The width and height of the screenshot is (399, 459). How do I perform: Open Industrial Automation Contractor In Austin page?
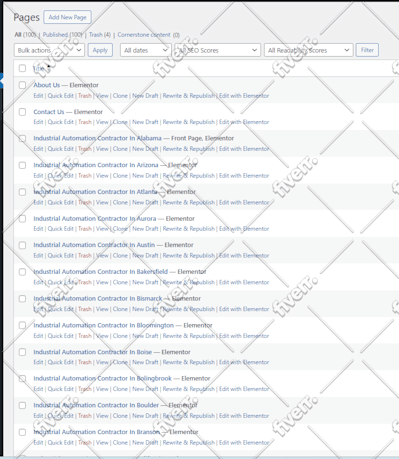94,245
